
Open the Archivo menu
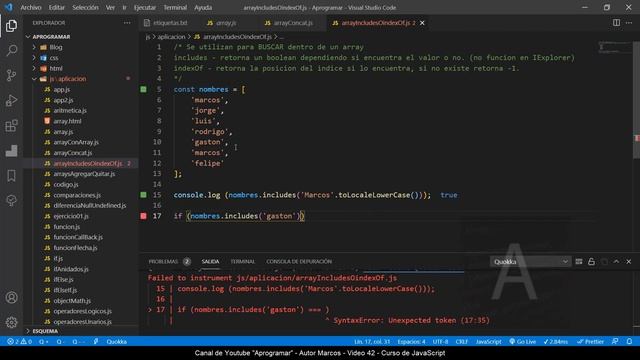(x=31, y=7)
